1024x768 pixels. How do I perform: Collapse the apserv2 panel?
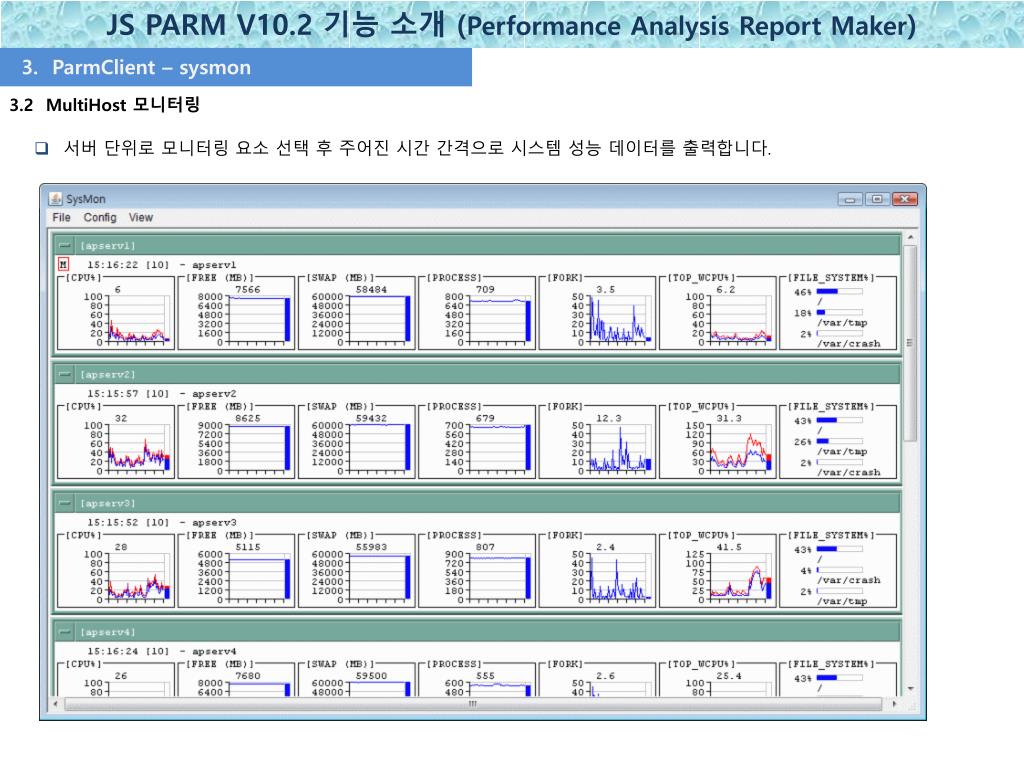(x=65, y=374)
